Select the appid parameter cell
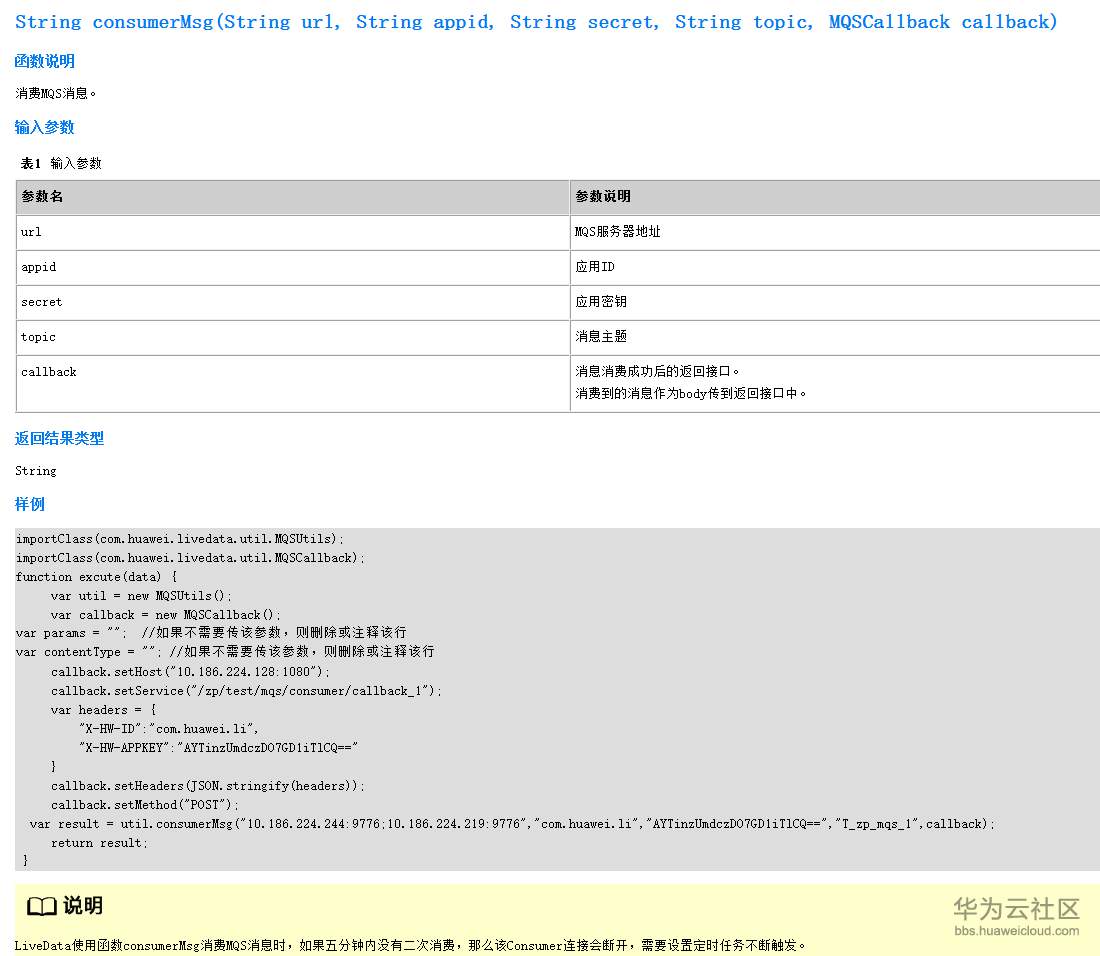 point(293,267)
